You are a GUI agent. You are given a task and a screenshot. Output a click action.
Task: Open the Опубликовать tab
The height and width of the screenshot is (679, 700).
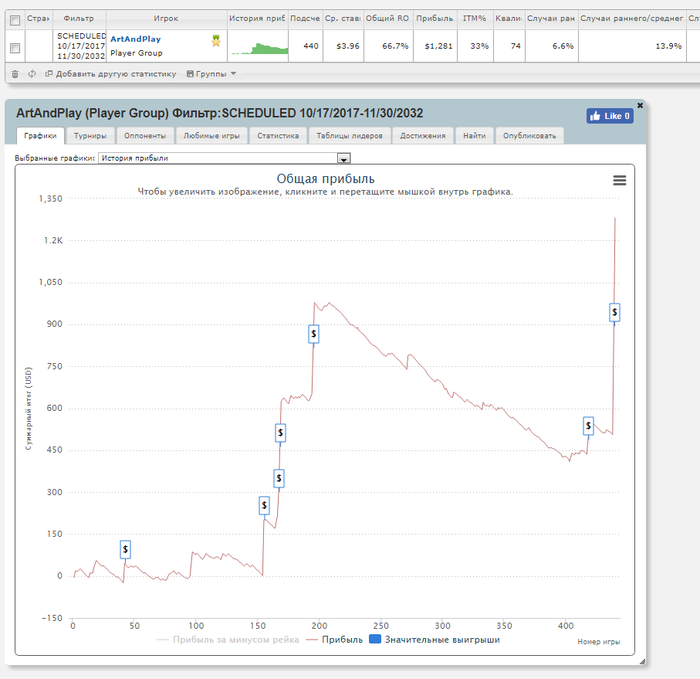529,136
